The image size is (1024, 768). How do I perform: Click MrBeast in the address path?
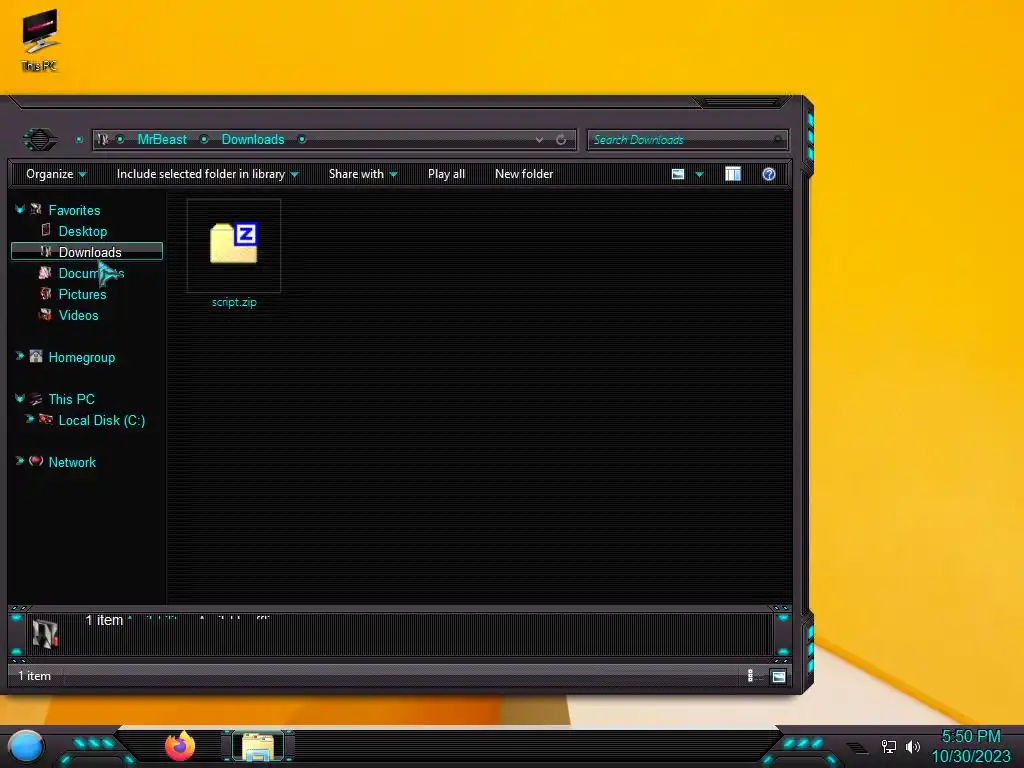(162, 139)
